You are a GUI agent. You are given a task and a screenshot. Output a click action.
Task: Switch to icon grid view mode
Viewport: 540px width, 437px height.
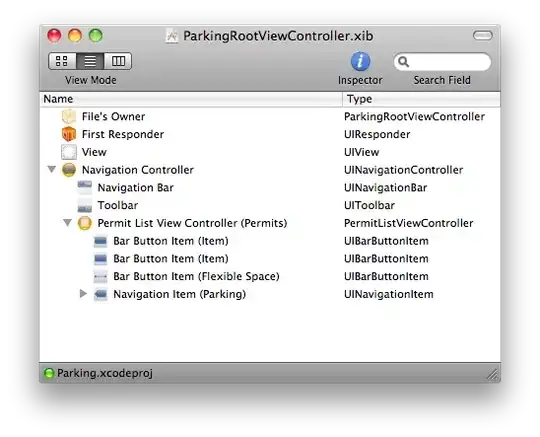pyautogui.click(x=62, y=61)
